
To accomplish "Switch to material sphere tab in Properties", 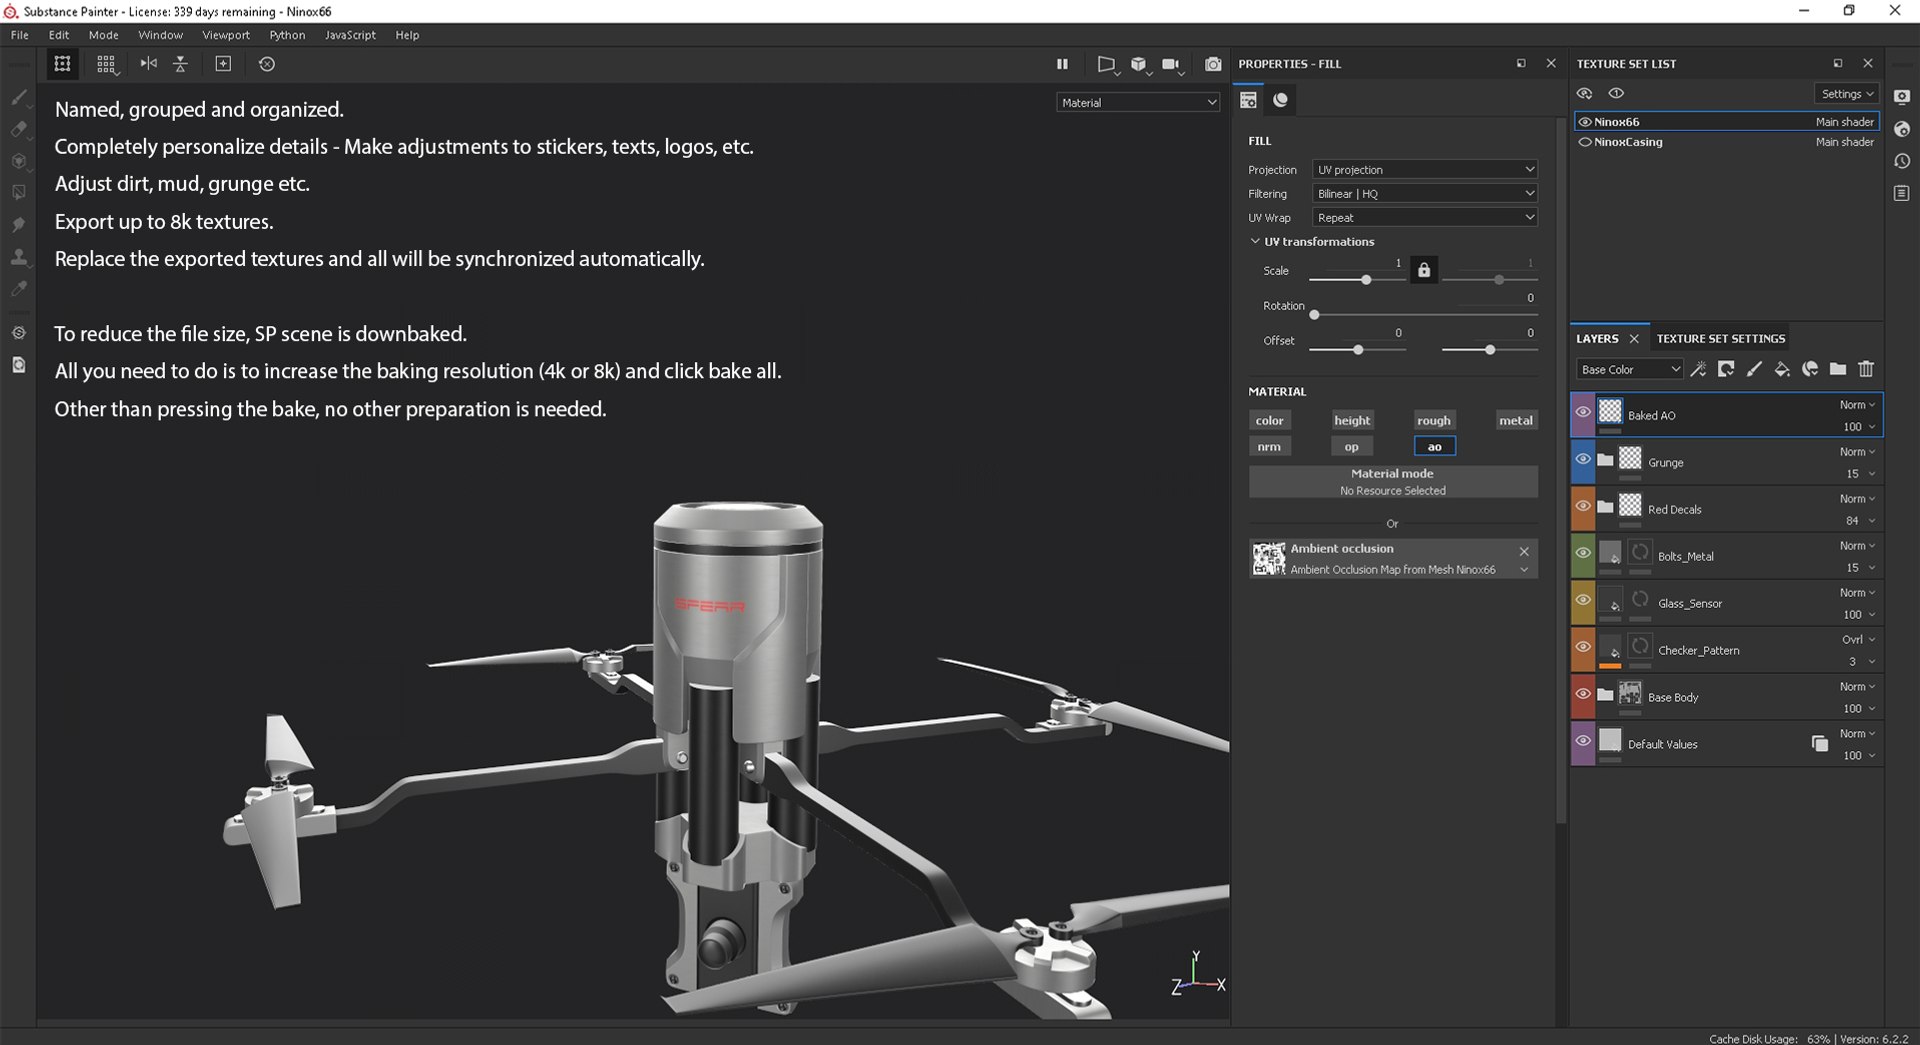I will click(1280, 100).
